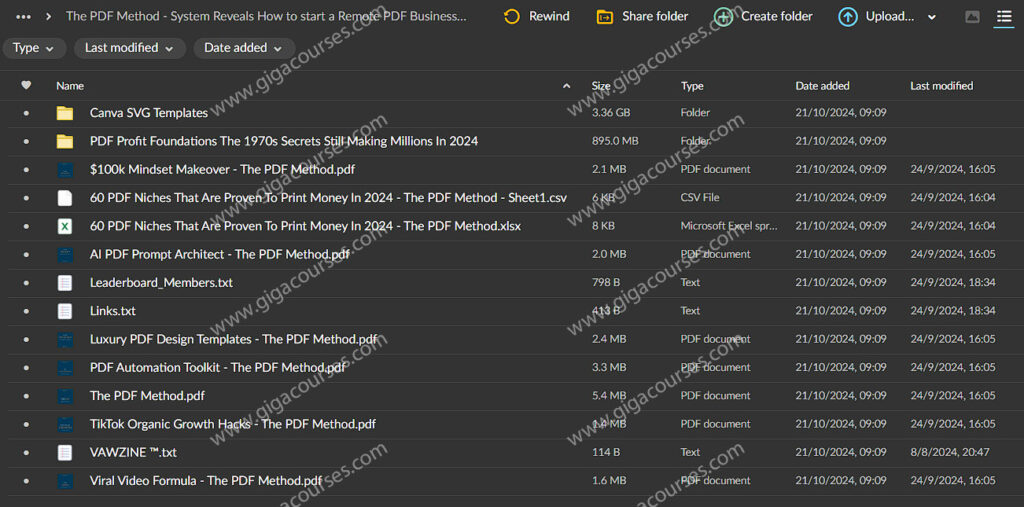Image resolution: width=1024 pixels, height=507 pixels.
Task: Click the TikTok Organic Growth Hacks file icon
Action: [x=65, y=424]
